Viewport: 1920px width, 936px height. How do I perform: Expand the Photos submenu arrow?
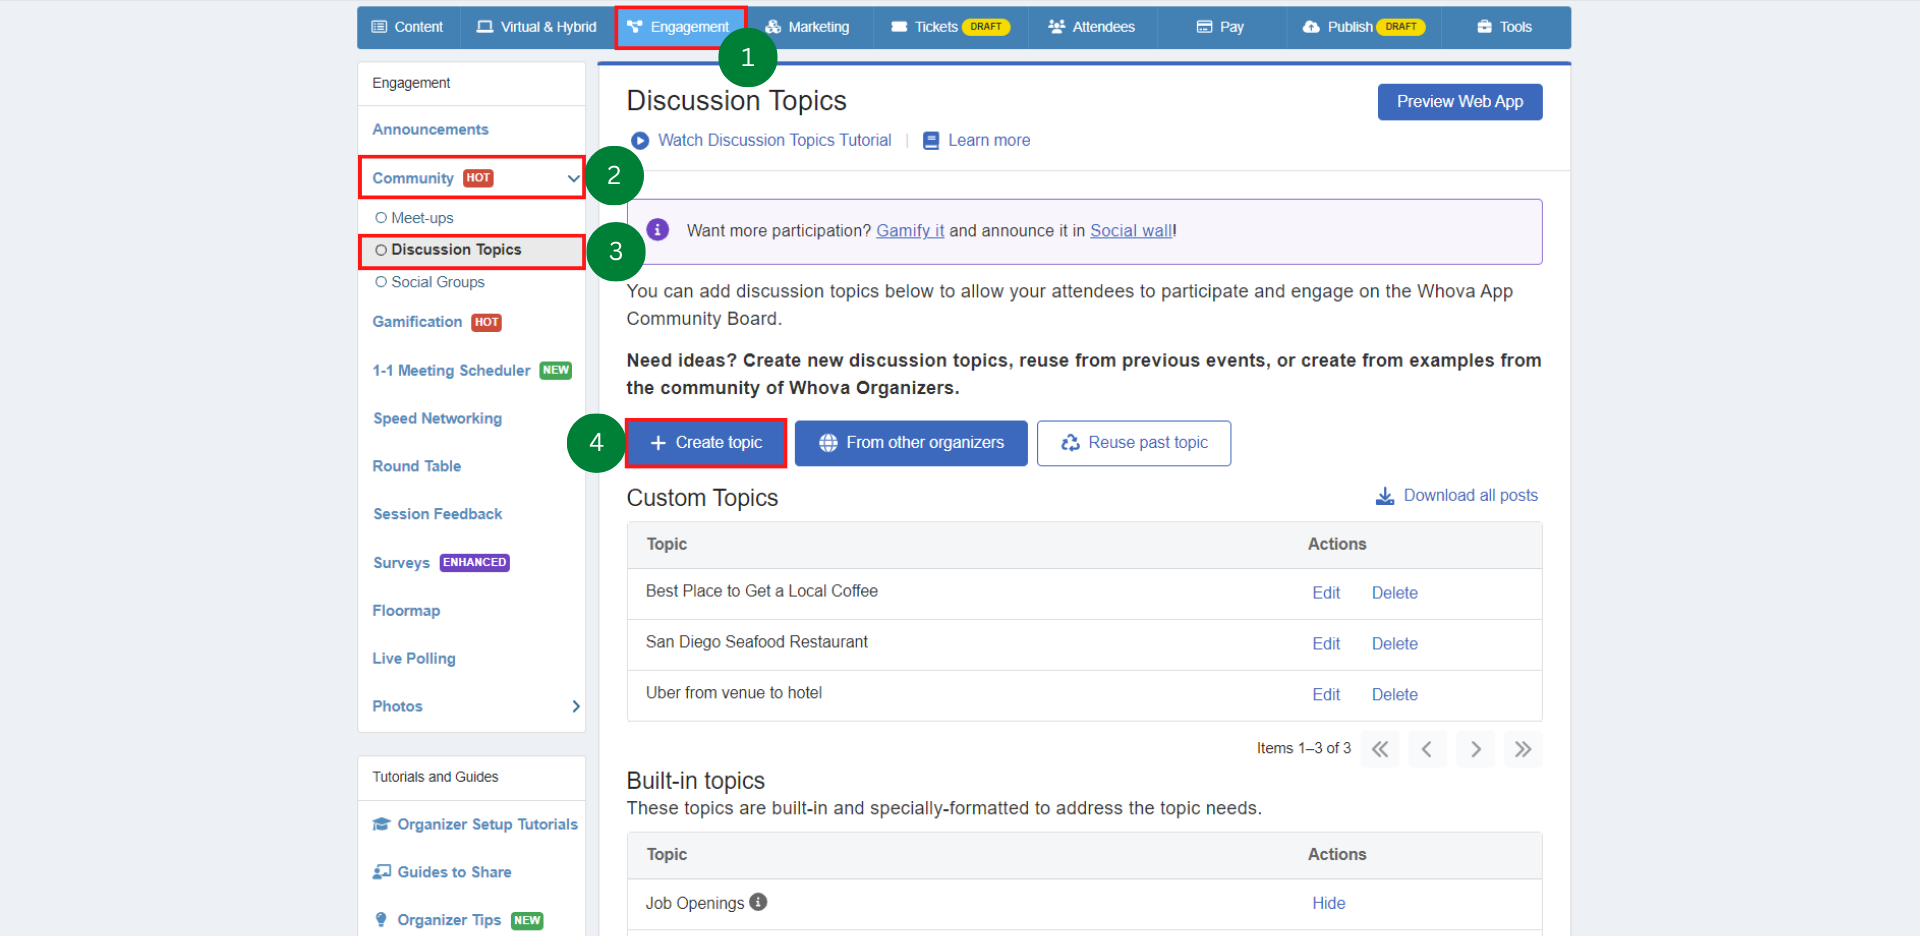pos(576,706)
